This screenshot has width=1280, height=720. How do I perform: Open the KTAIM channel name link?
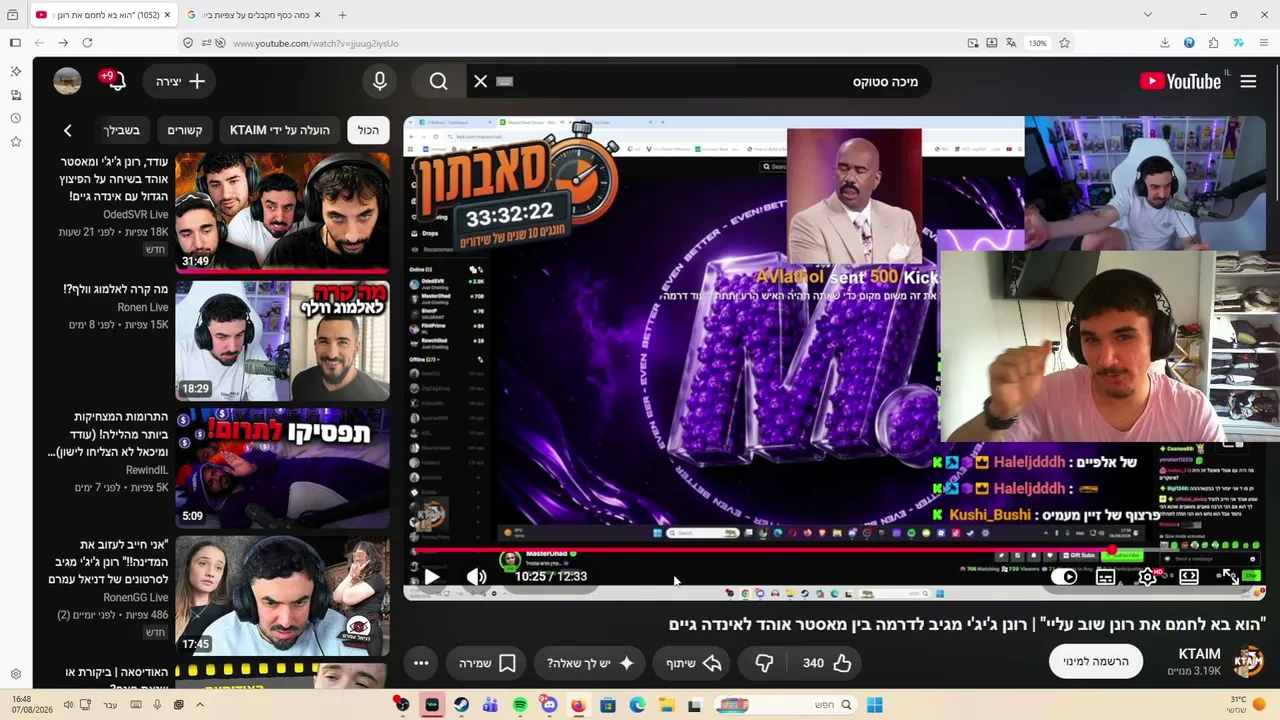click(x=1199, y=654)
